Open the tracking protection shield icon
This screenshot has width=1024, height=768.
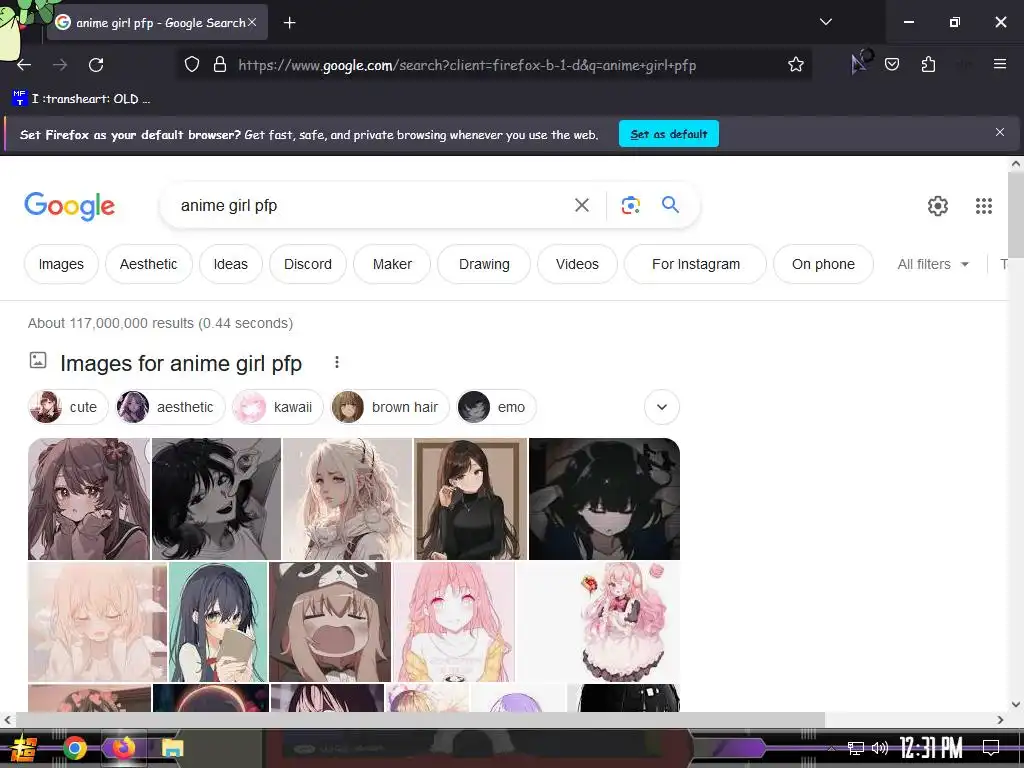coord(191,65)
